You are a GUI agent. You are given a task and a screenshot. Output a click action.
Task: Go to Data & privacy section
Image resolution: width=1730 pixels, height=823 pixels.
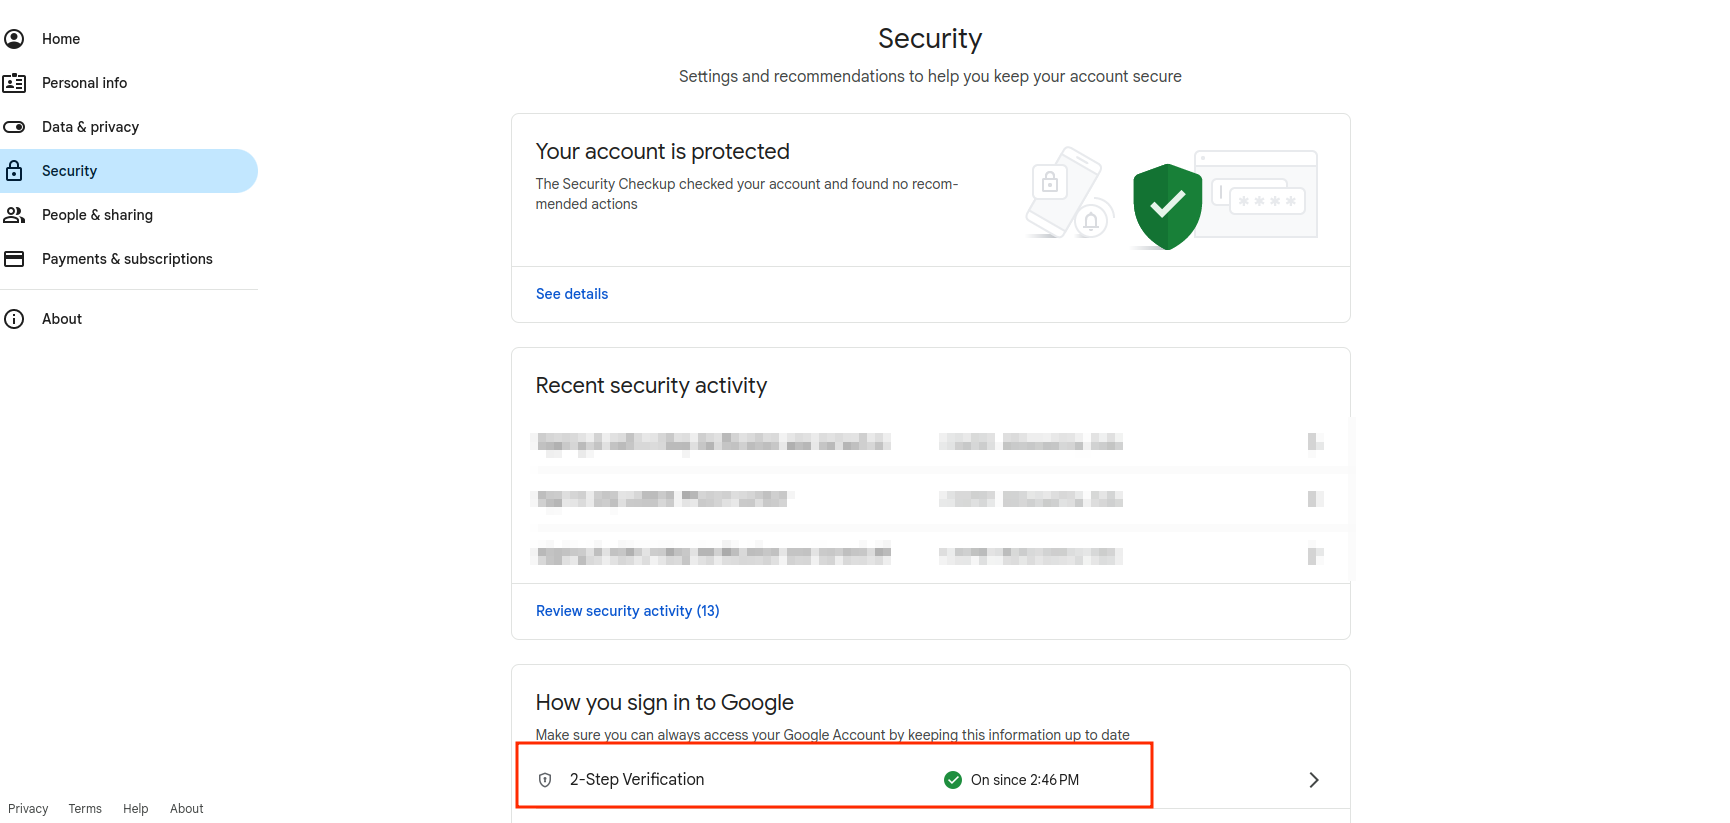pos(90,127)
